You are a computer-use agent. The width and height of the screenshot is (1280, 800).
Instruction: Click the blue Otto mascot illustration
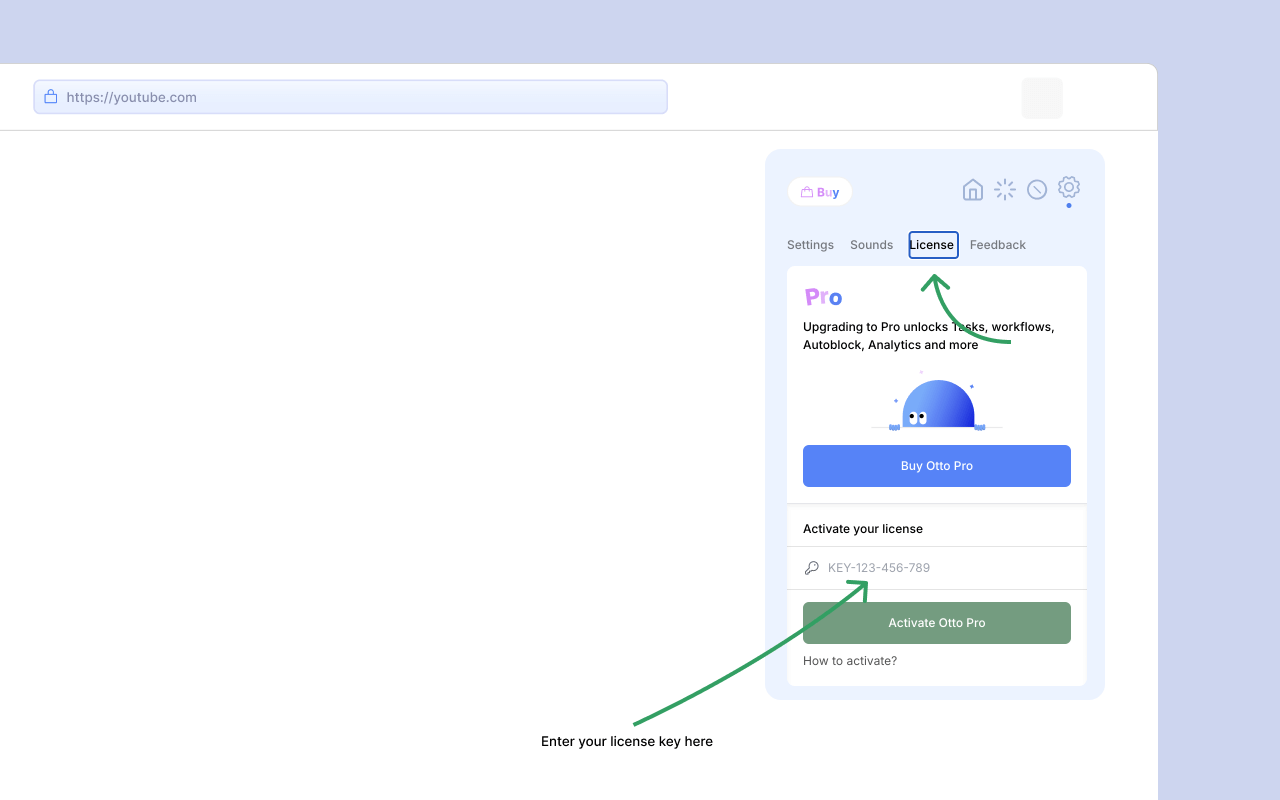(x=937, y=405)
